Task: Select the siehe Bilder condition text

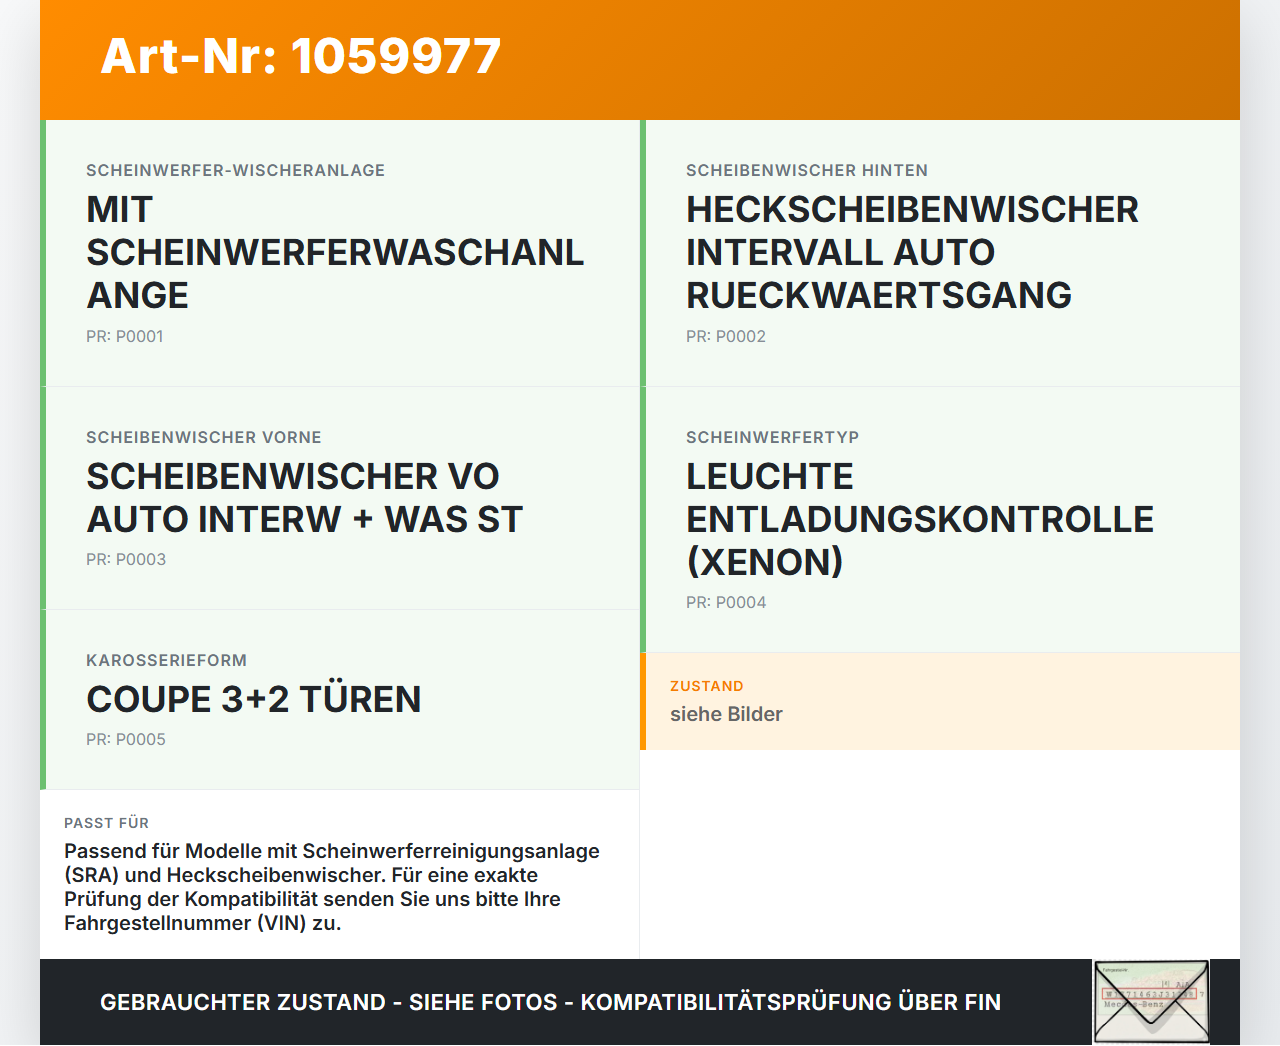Action: pos(726,714)
